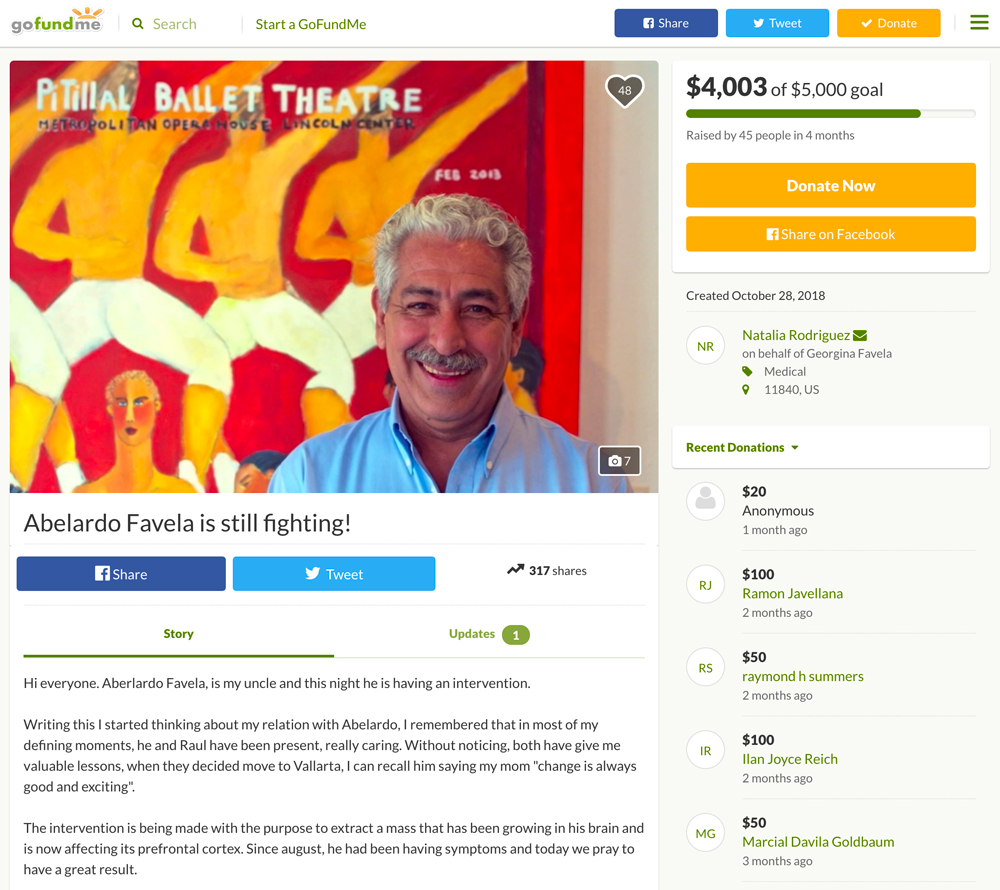Click the header Tweet button
1000x890 pixels.
pyautogui.click(x=777, y=23)
